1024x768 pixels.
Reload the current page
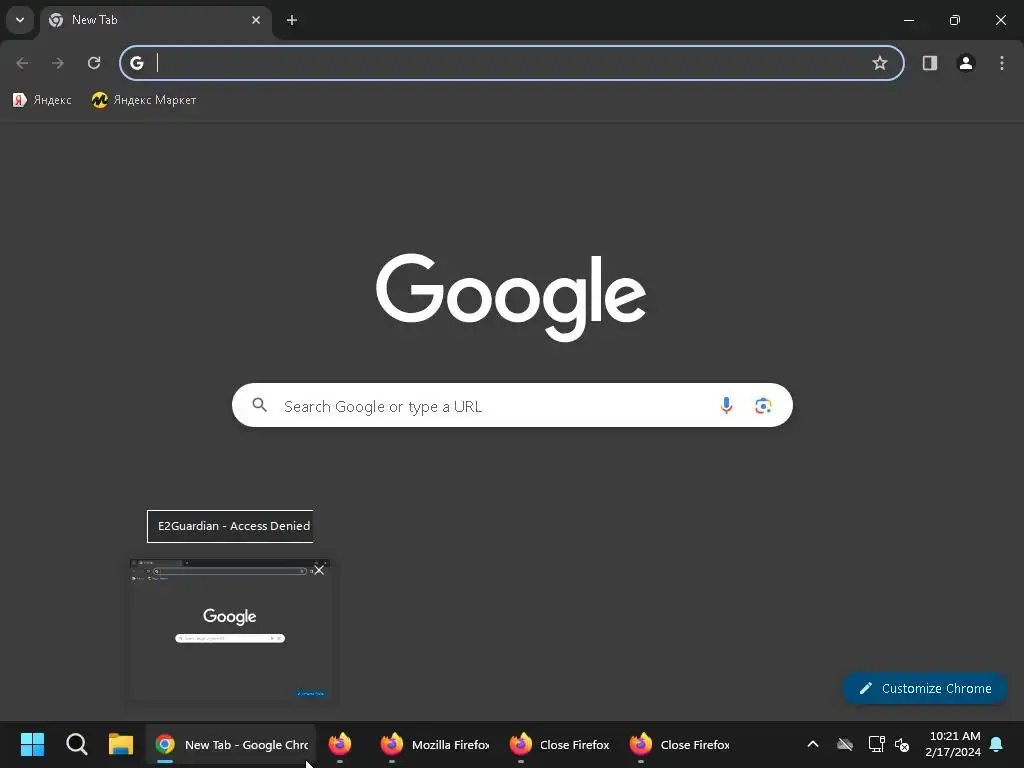[x=94, y=63]
